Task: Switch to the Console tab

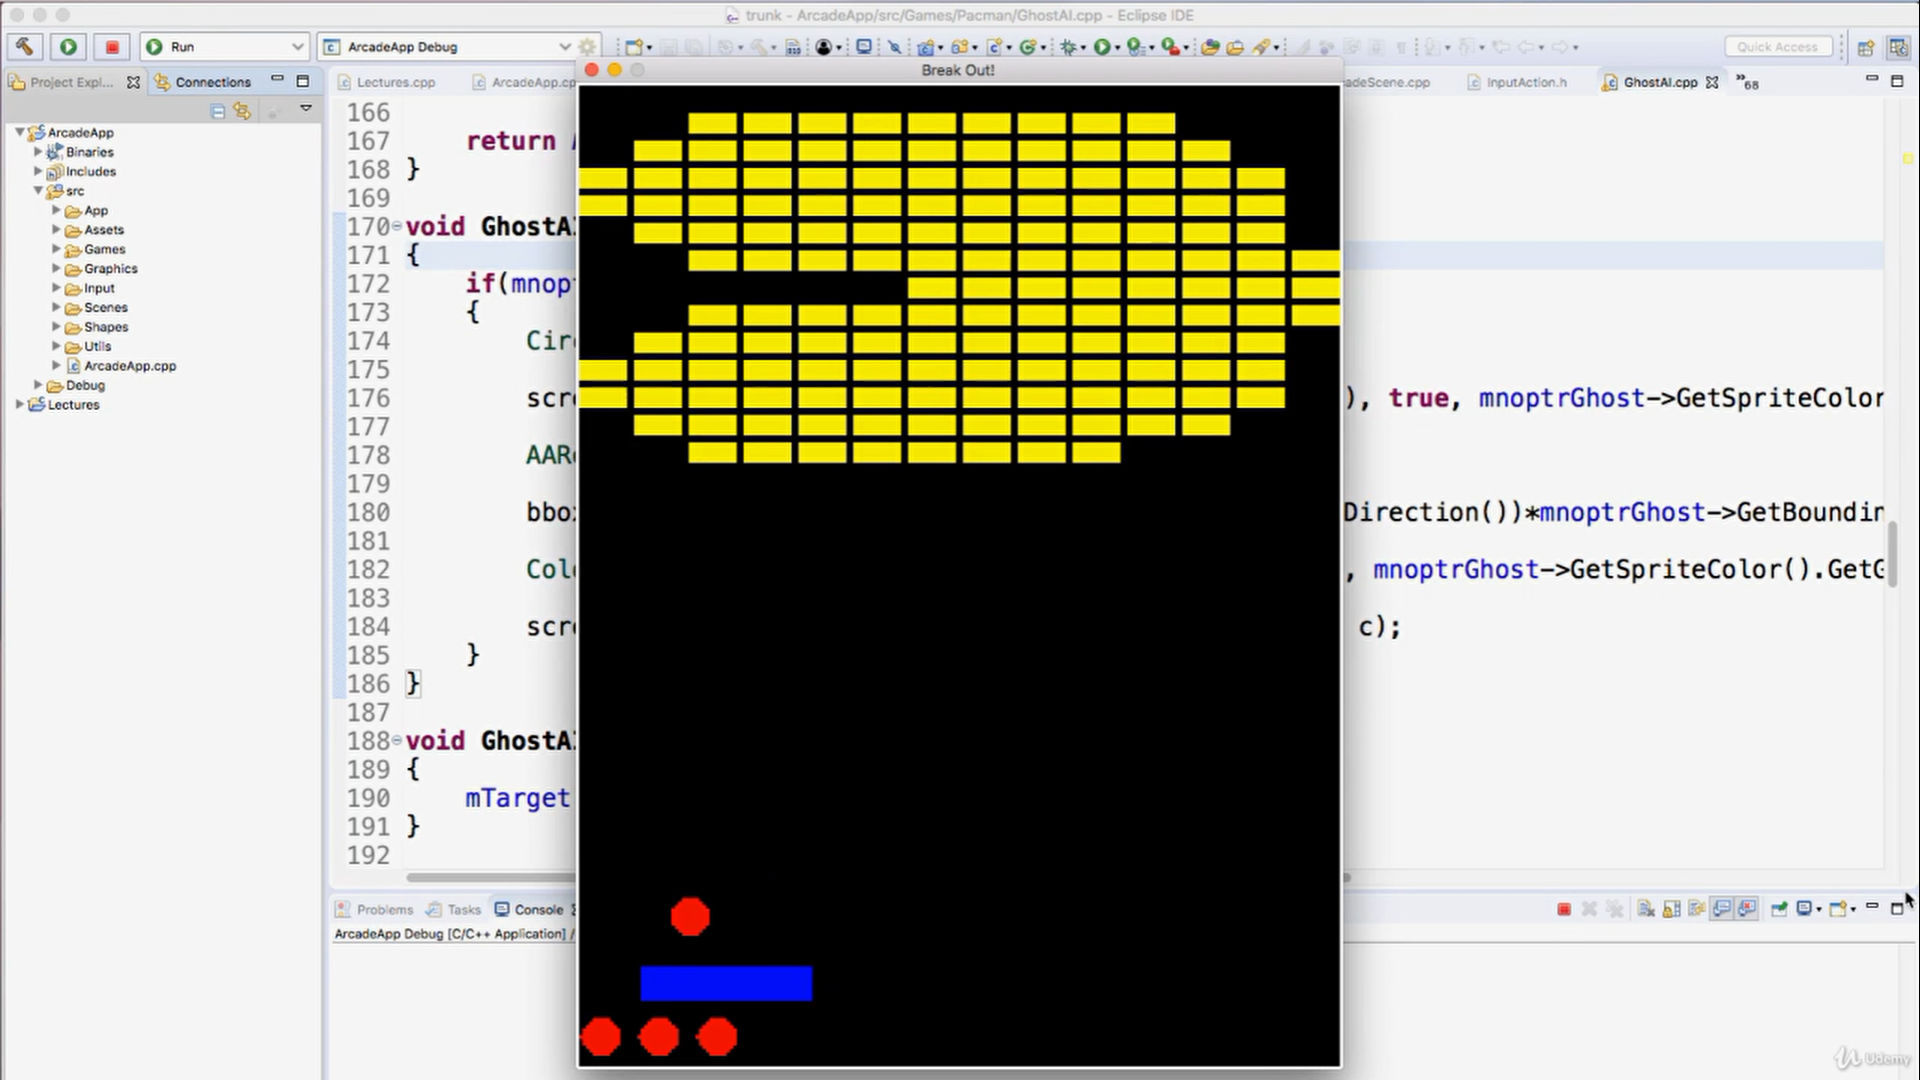Action: click(x=530, y=909)
